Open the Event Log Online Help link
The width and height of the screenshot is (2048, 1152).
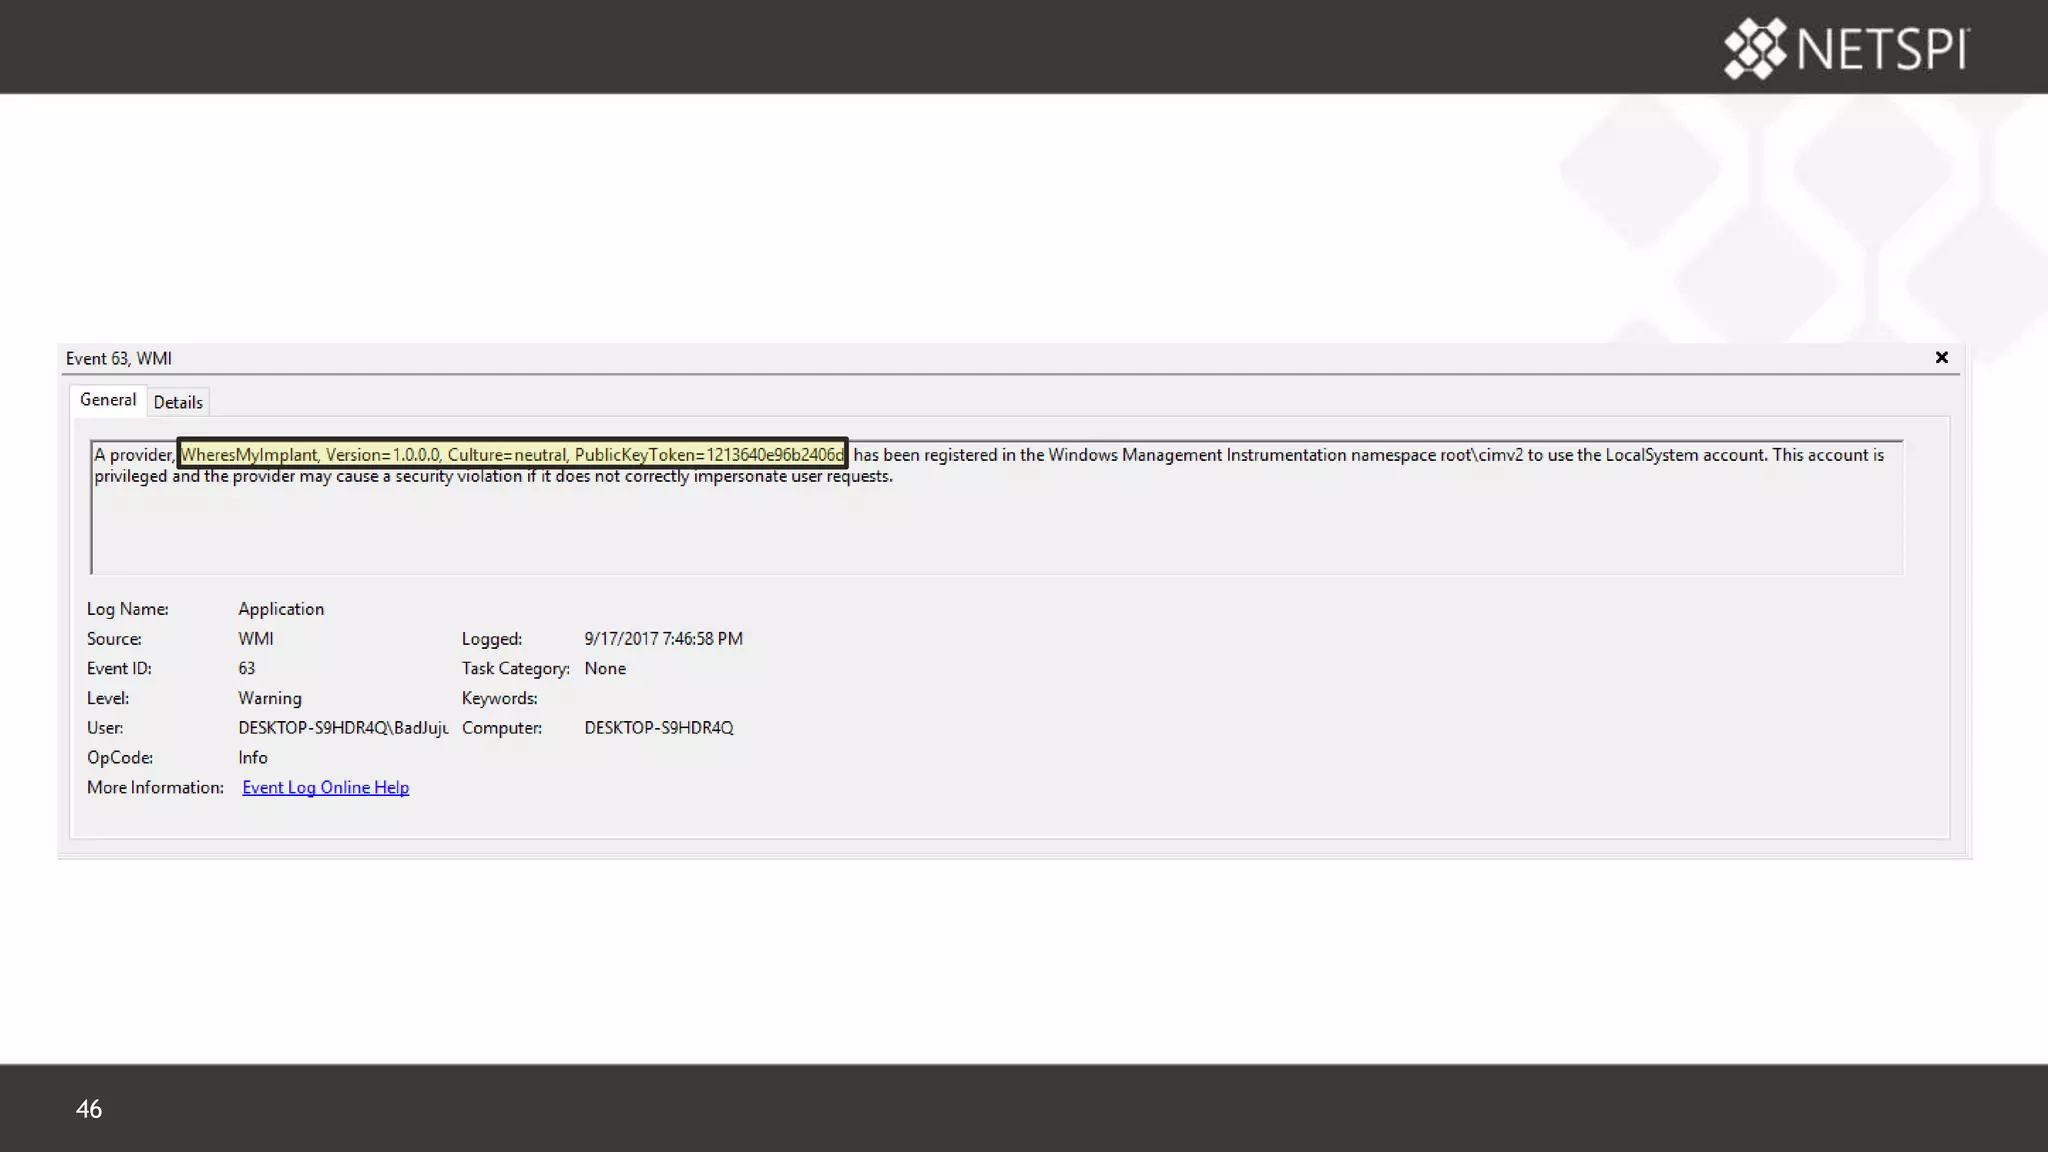(x=325, y=788)
